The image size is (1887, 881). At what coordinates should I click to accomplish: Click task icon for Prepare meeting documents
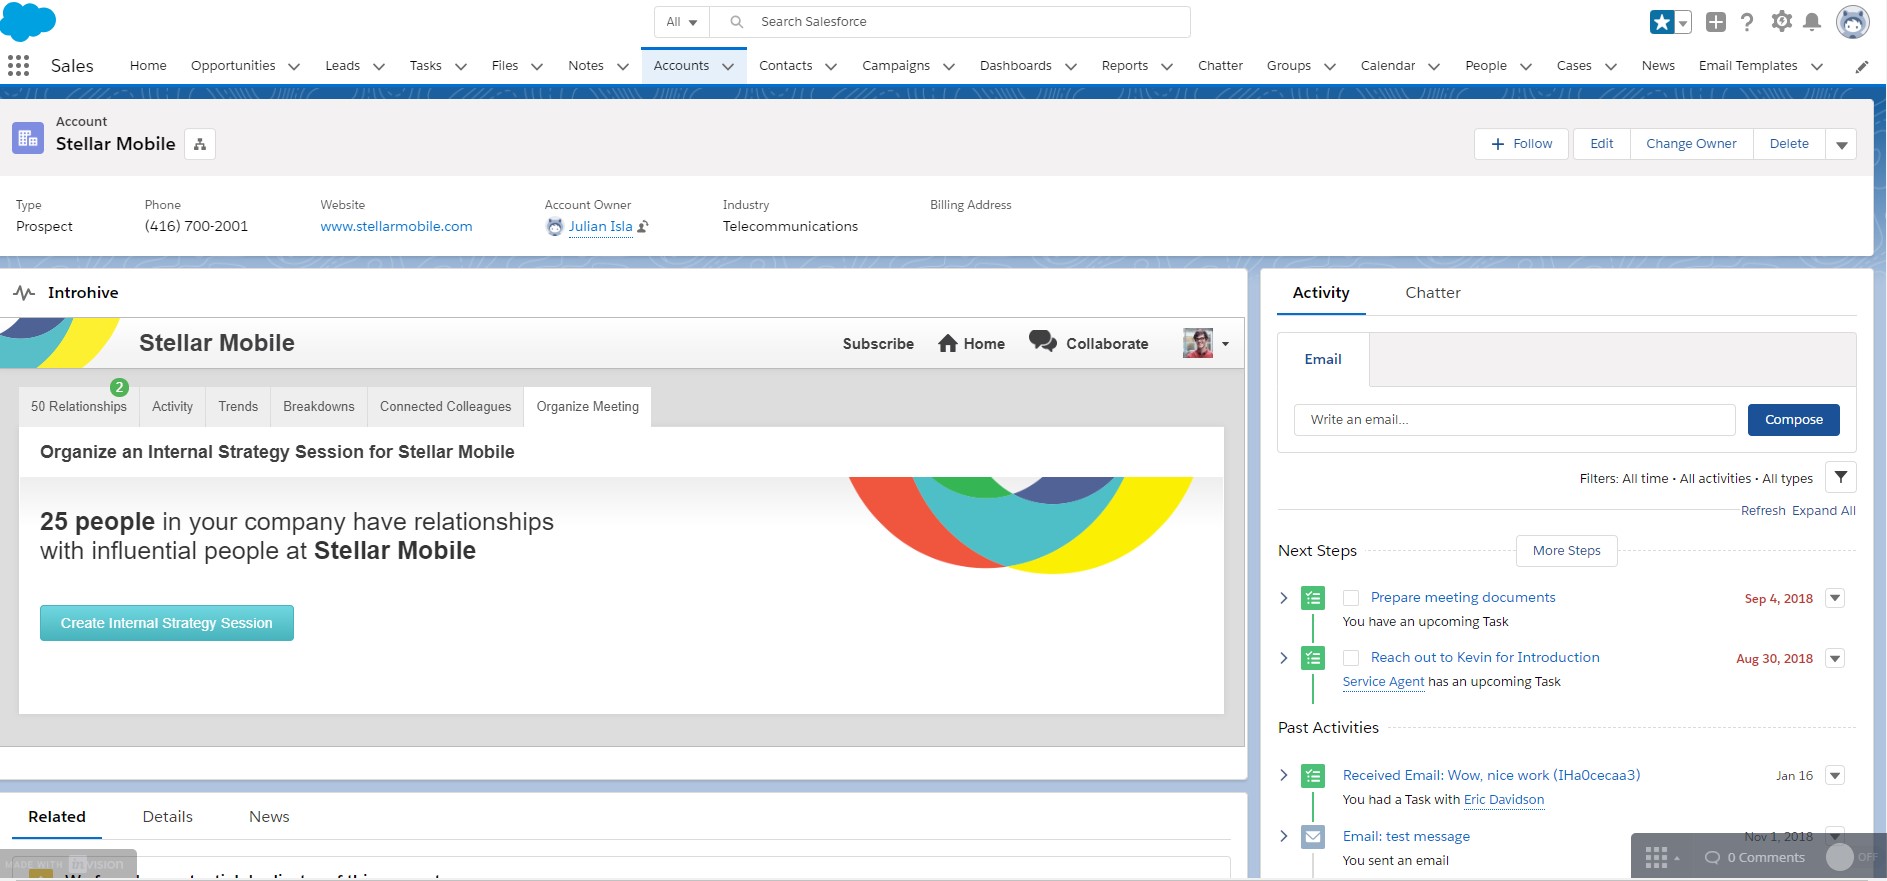(x=1313, y=598)
